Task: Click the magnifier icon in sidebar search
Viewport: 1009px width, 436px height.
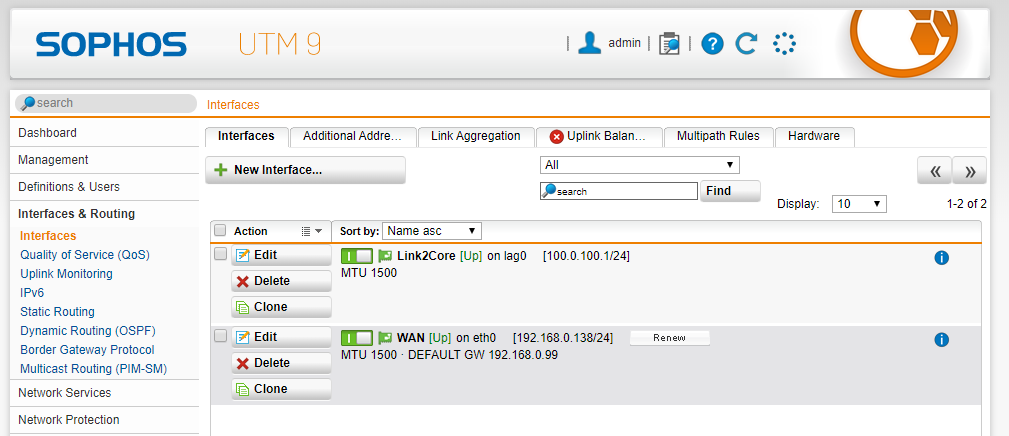Action: [28, 103]
